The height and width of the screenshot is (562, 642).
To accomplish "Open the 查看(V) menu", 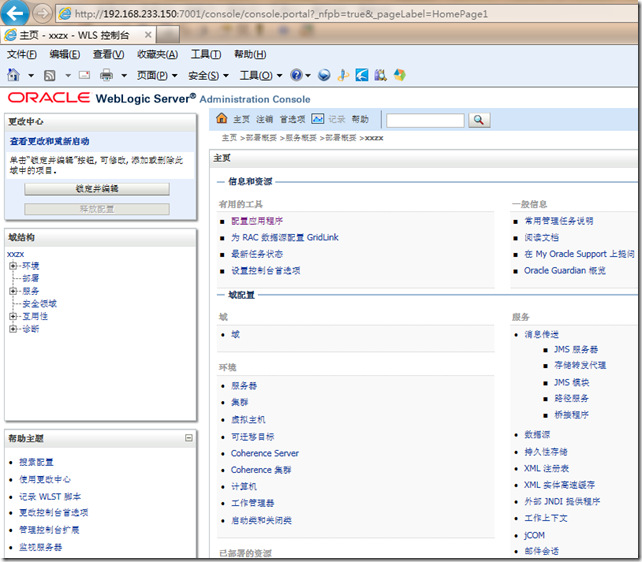I will [x=109, y=54].
